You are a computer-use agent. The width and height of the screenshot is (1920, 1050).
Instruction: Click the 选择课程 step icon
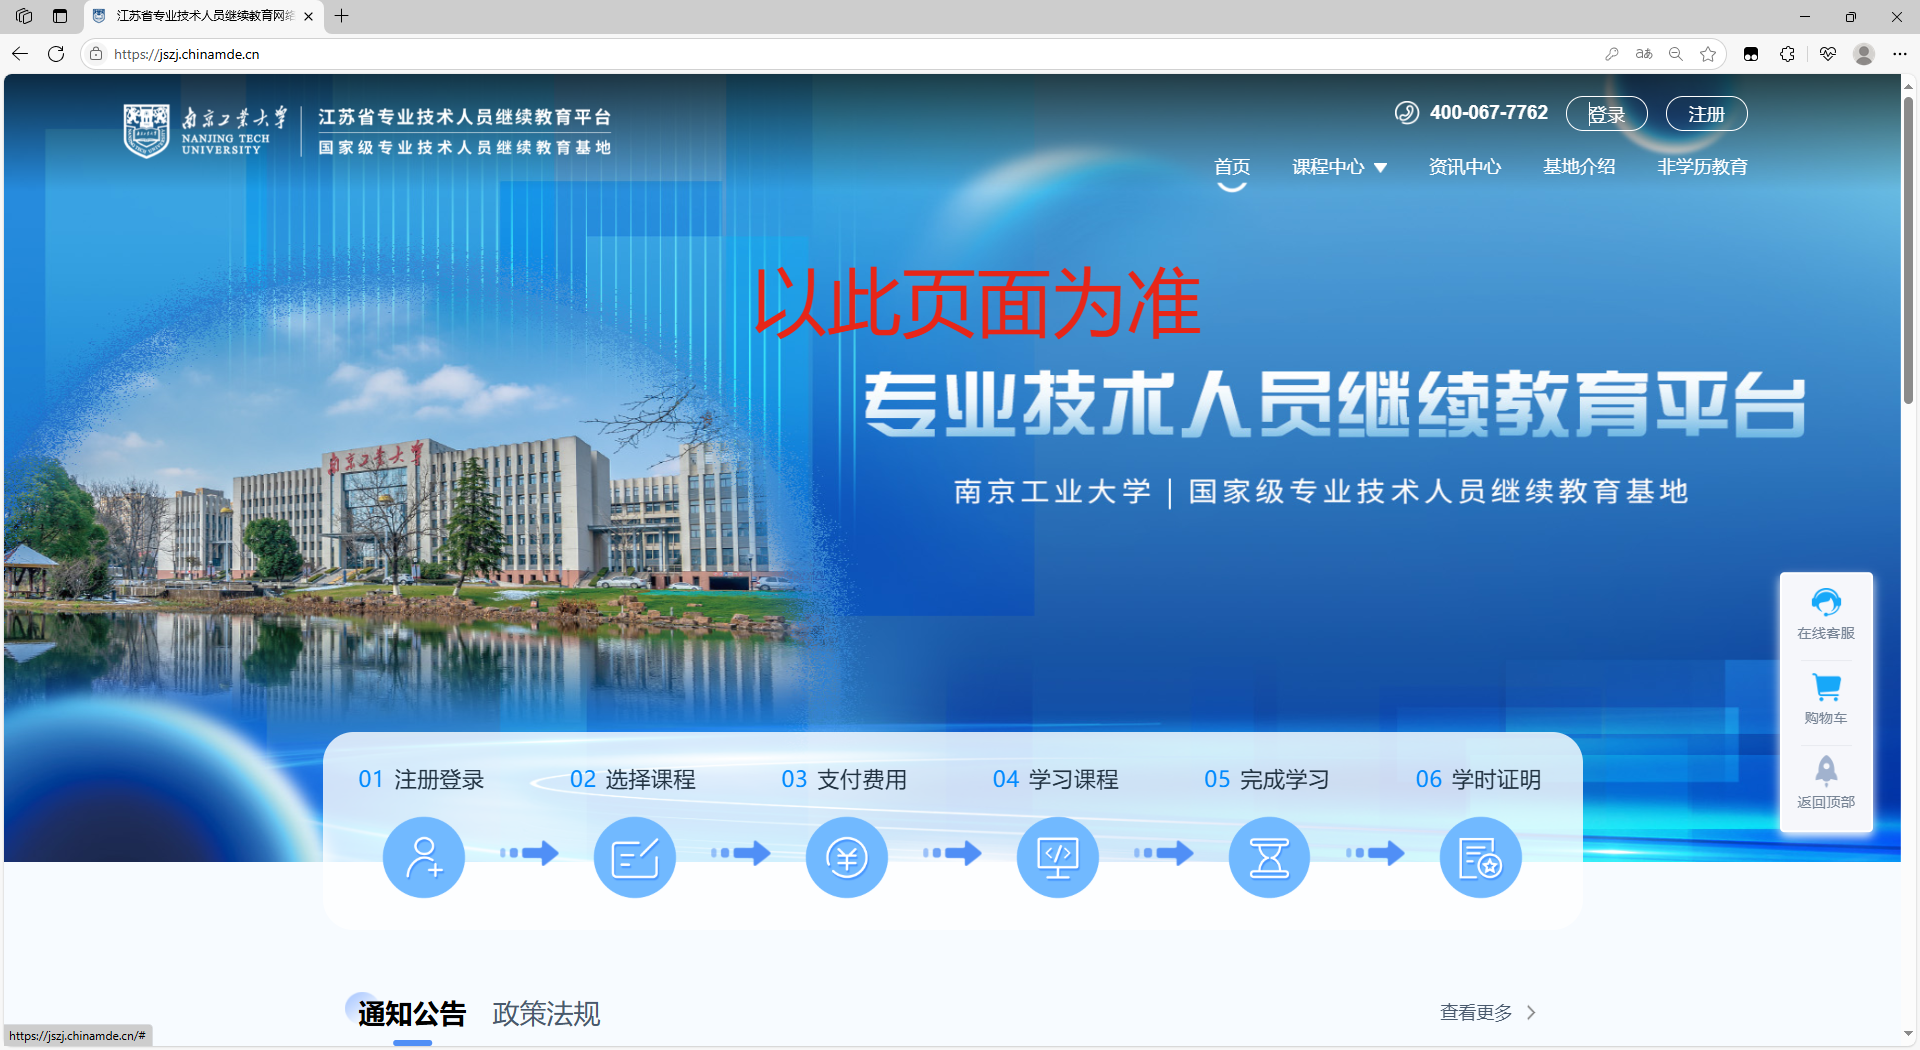click(x=635, y=857)
